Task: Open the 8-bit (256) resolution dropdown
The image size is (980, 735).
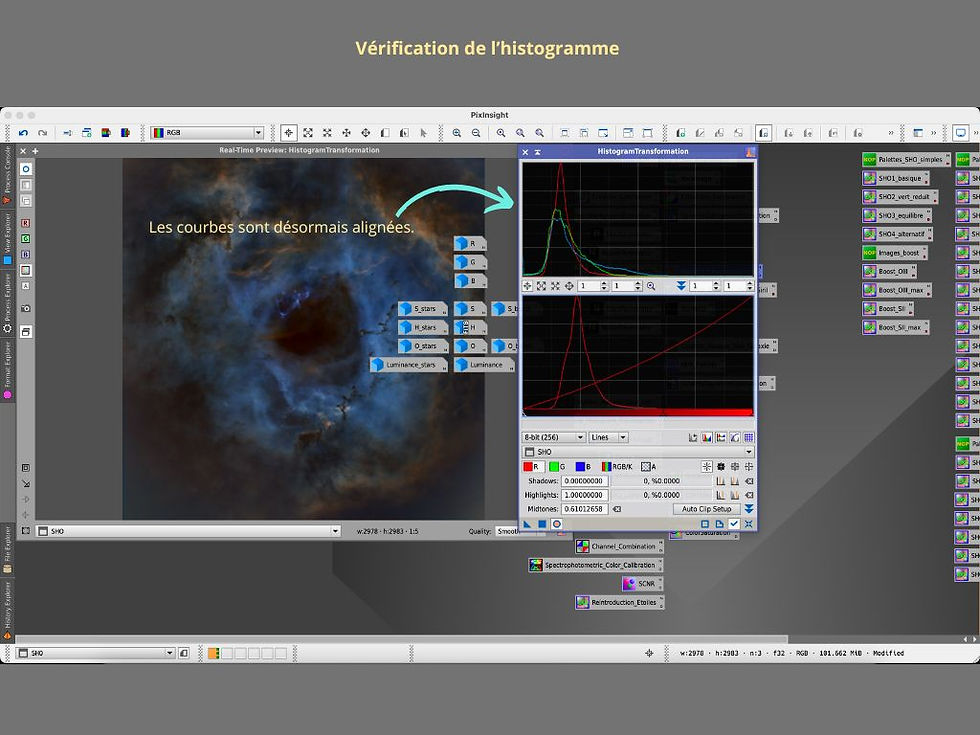Action: point(554,438)
